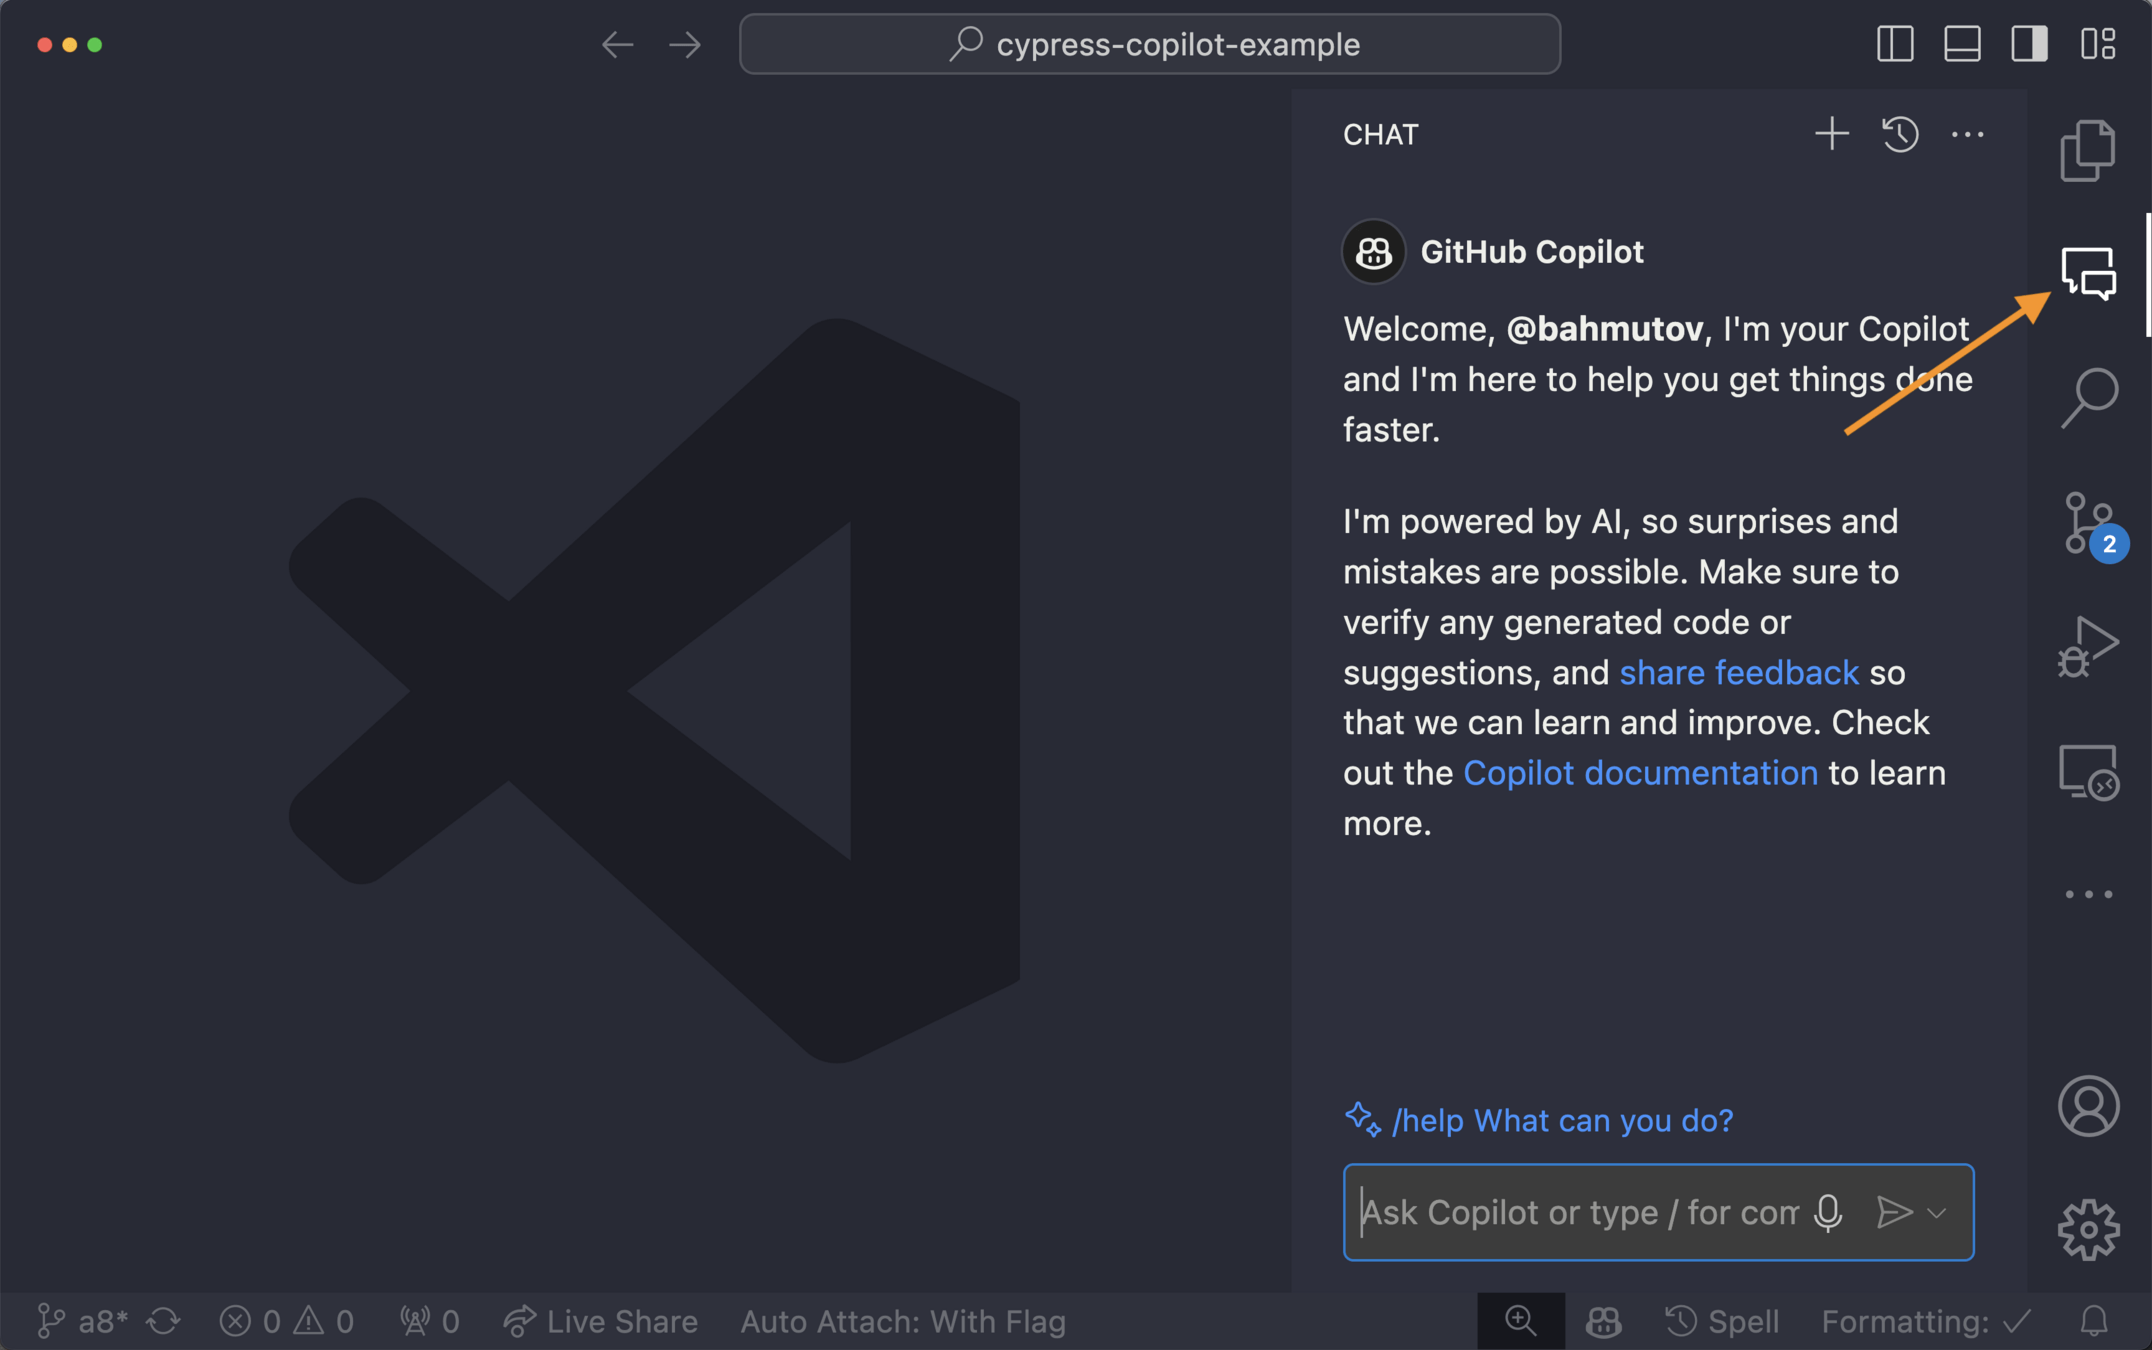Start a new chat with plus icon

tap(1831, 134)
